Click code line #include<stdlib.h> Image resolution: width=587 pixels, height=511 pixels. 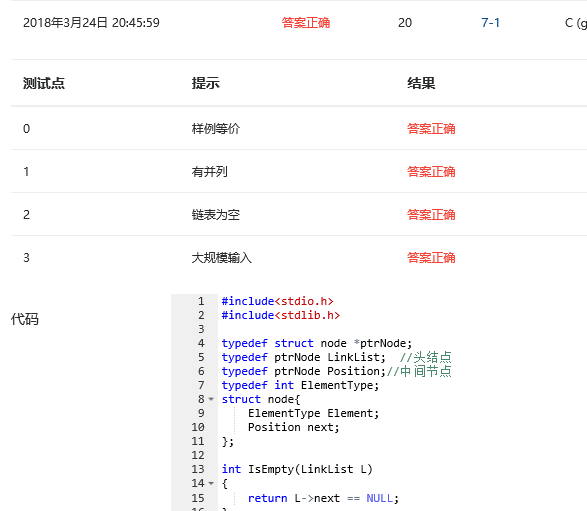pyautogui.click(x=281, y=315)
